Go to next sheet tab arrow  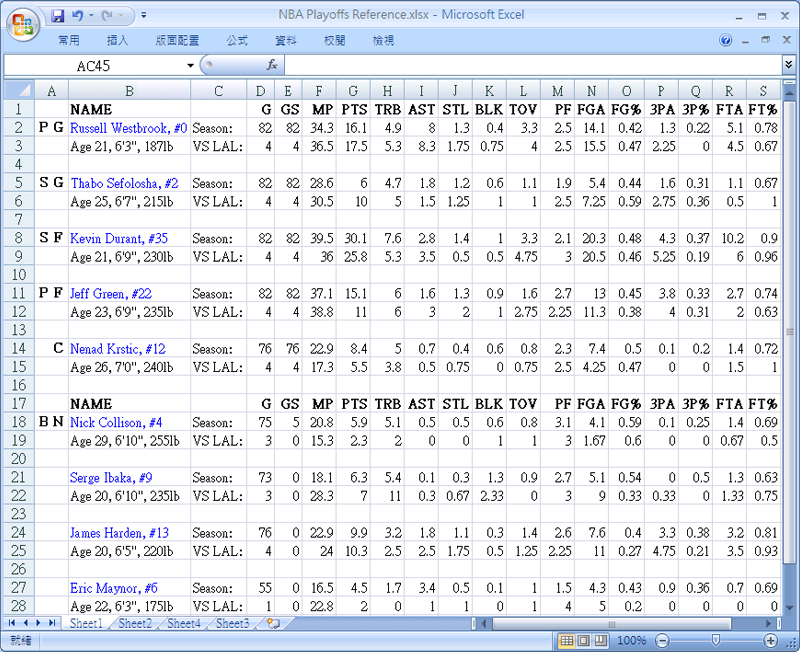[38, 622]
